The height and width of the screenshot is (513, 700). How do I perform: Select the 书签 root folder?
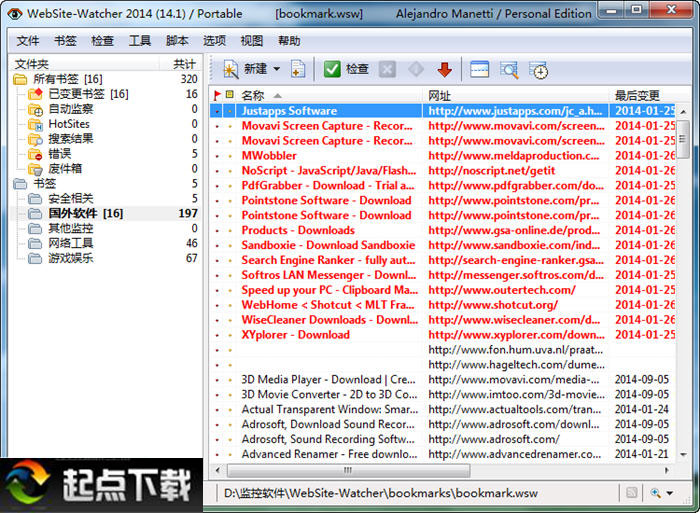tap(44, 184)
